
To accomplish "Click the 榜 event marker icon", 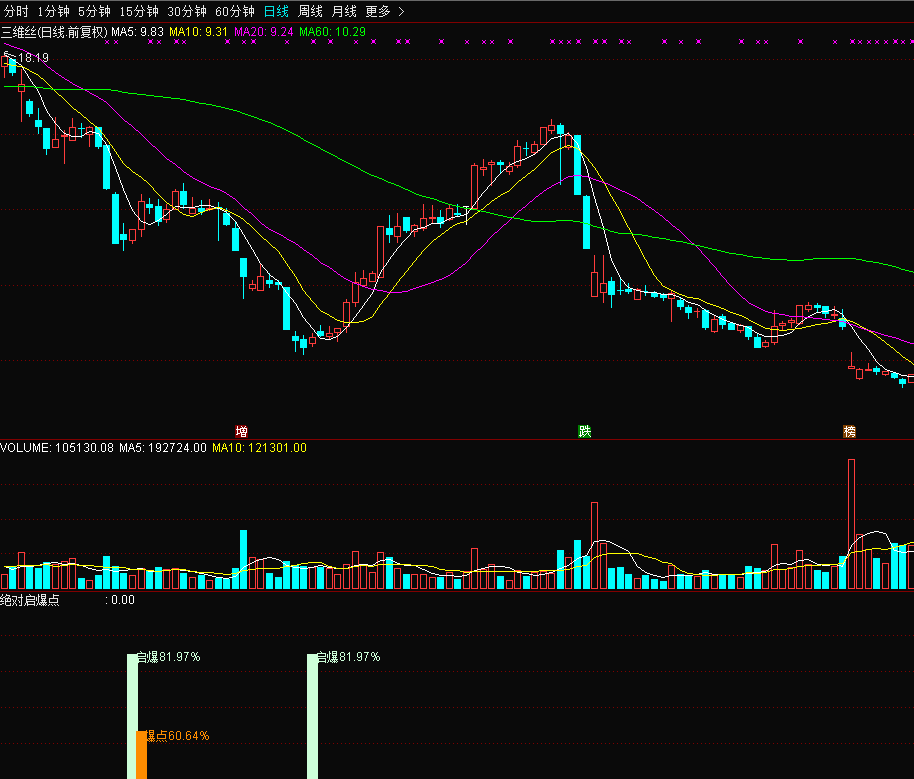I will [850, 431].
